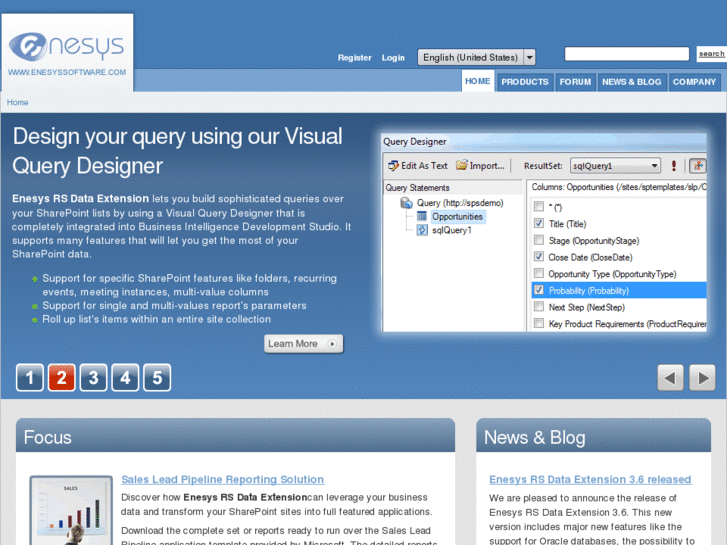Click the rightmost Query Designer toolbar icon

[697, 166]
